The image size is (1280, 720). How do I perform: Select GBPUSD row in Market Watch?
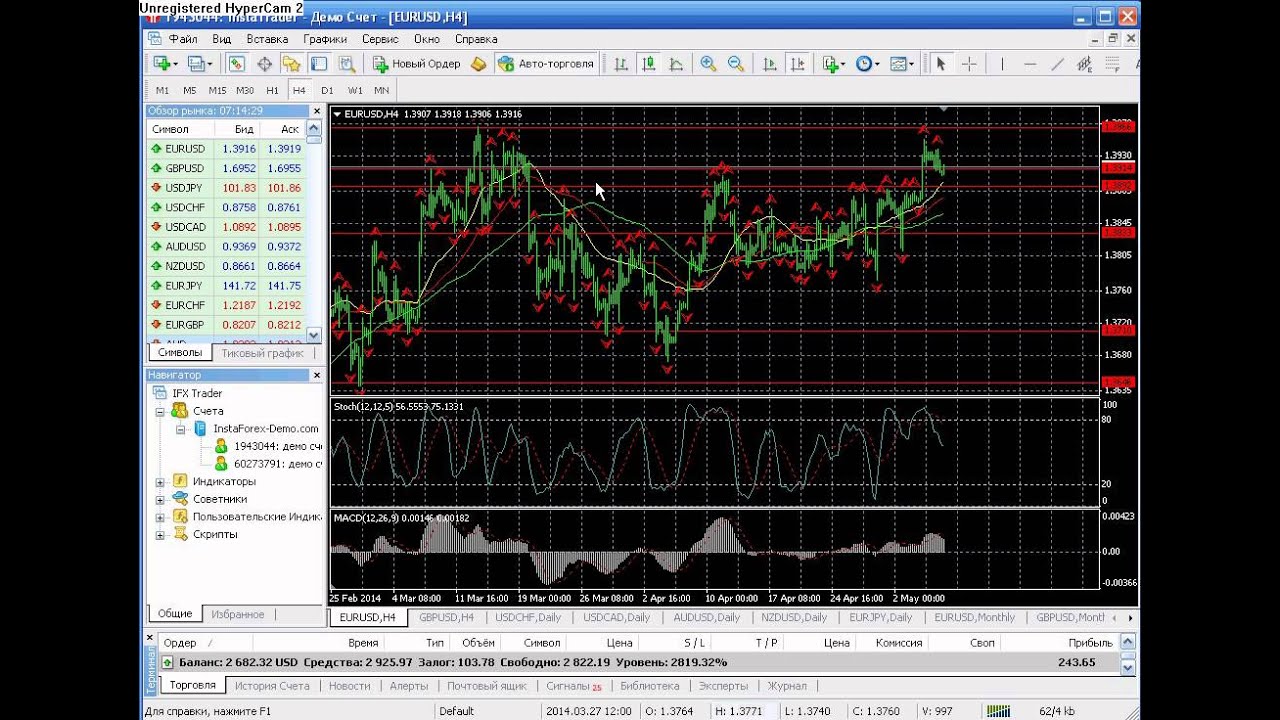(226, 168)
